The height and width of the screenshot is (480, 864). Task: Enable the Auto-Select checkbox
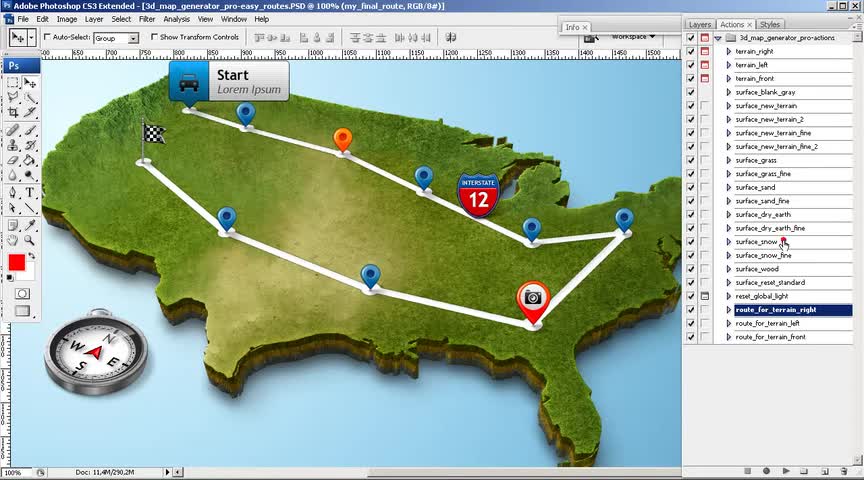[47, 37]
